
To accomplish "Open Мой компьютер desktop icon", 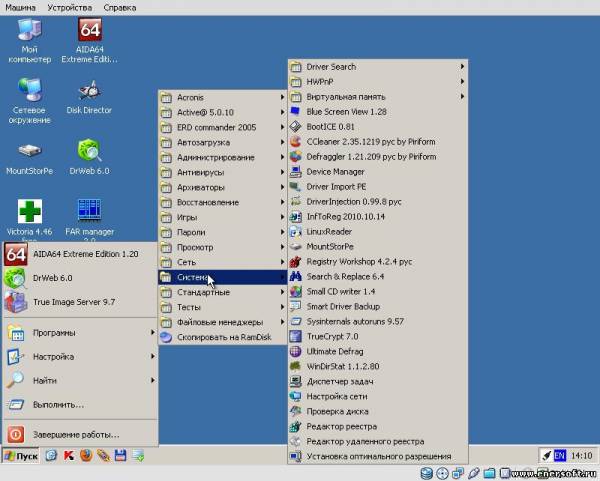I will [x=29, y=41].
